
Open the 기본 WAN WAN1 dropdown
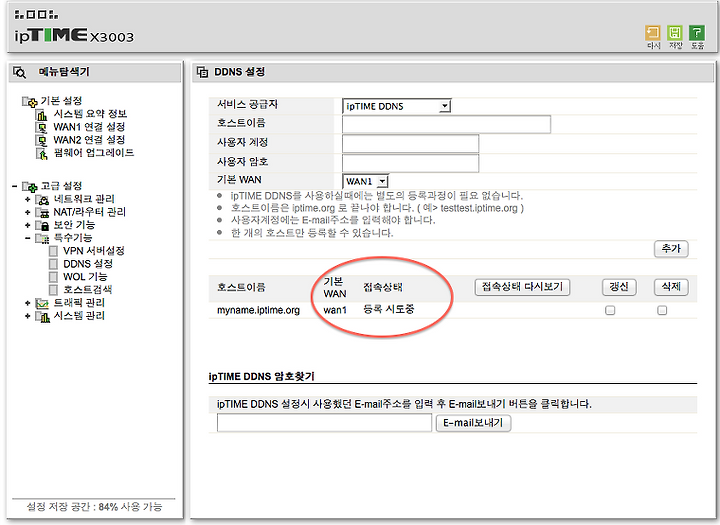366,181
